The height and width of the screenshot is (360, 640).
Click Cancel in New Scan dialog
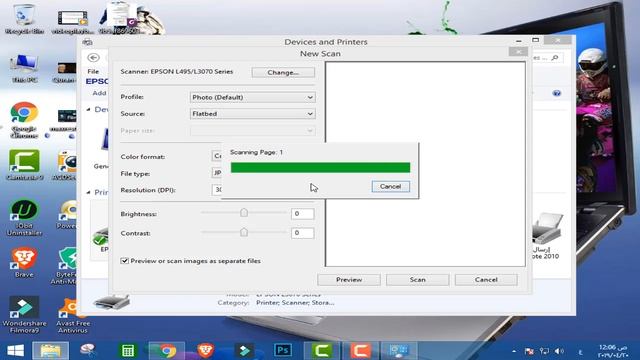486,280
